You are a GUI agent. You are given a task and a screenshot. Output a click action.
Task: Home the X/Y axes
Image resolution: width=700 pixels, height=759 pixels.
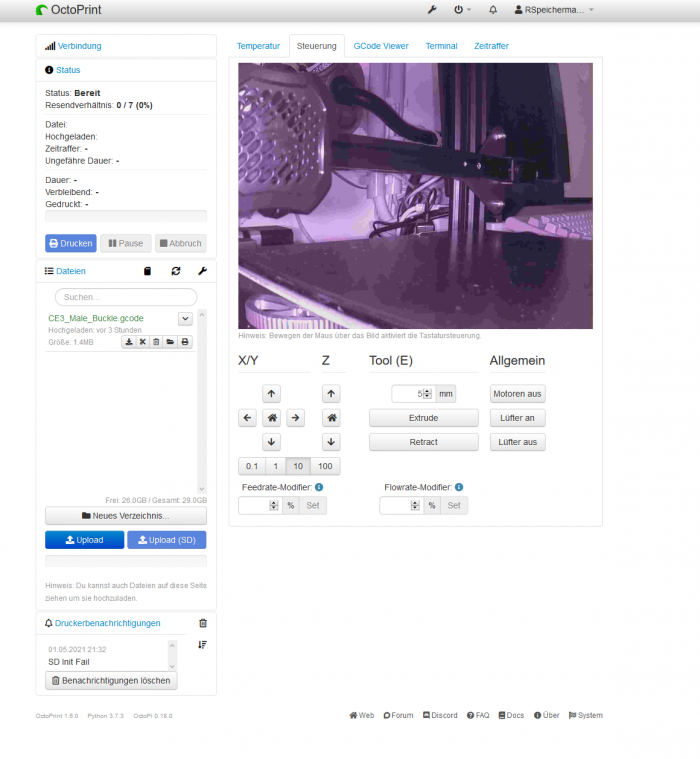click(x=271, y=418)
